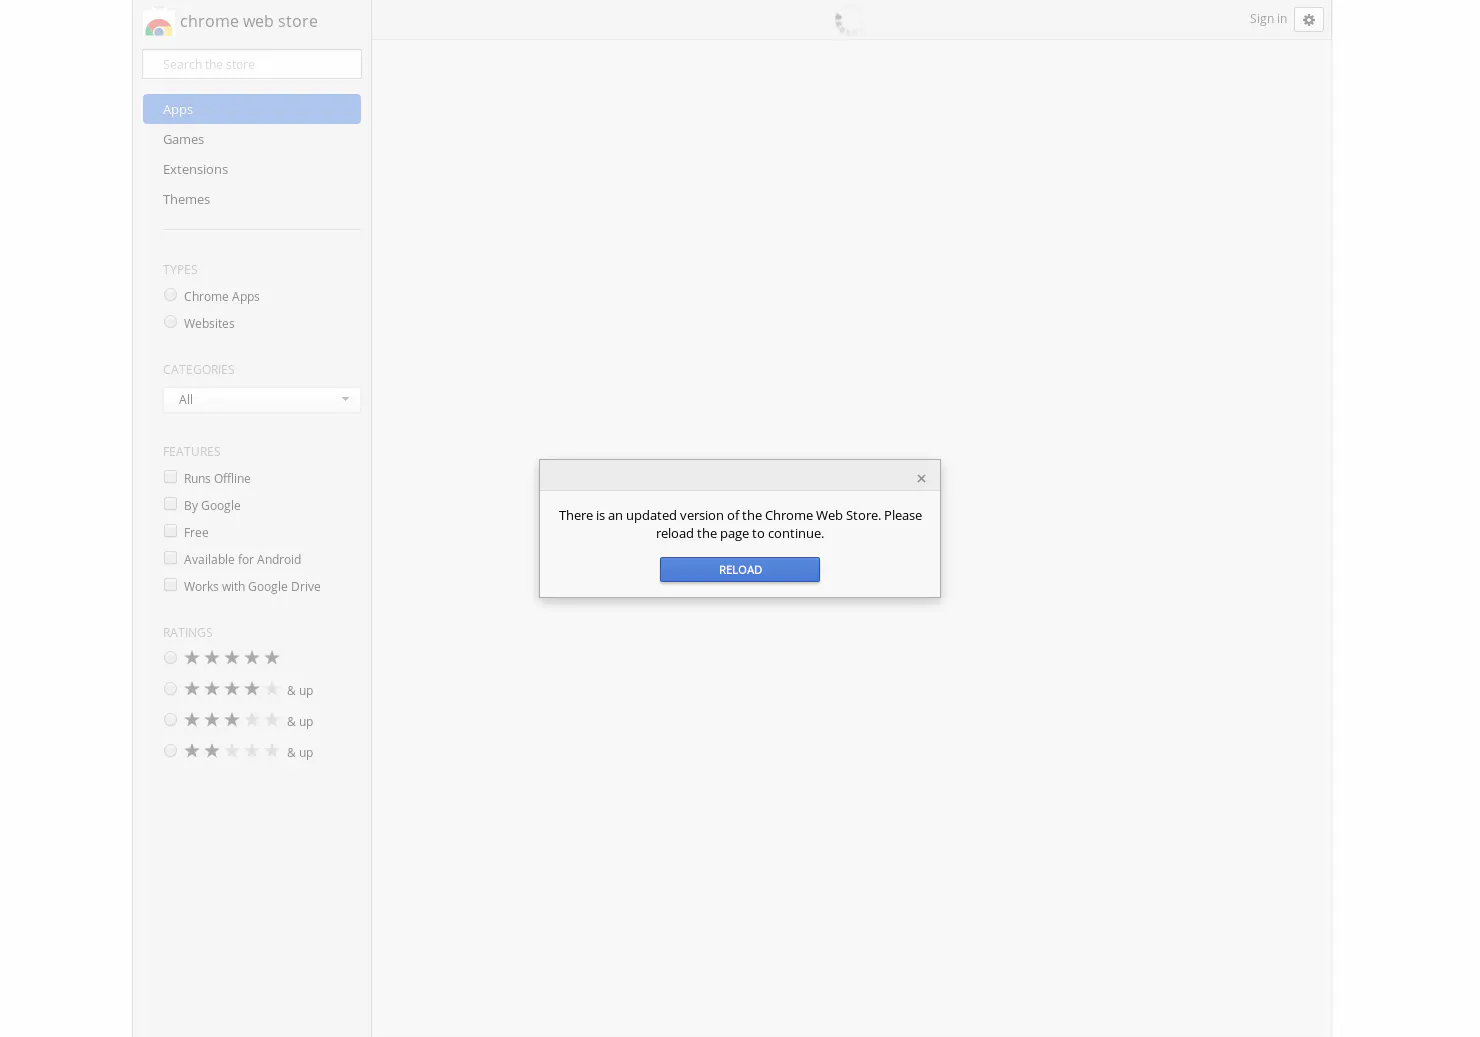This screenshot has height=1037, width=1480.
Task: Open the settings gear menu
Action: pos(1308,20)
